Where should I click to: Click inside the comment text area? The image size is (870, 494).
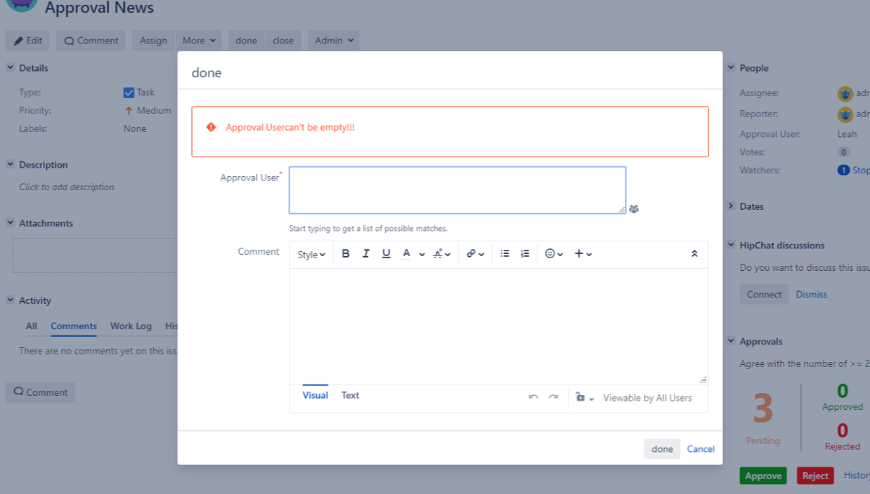(x=498, y=326)
